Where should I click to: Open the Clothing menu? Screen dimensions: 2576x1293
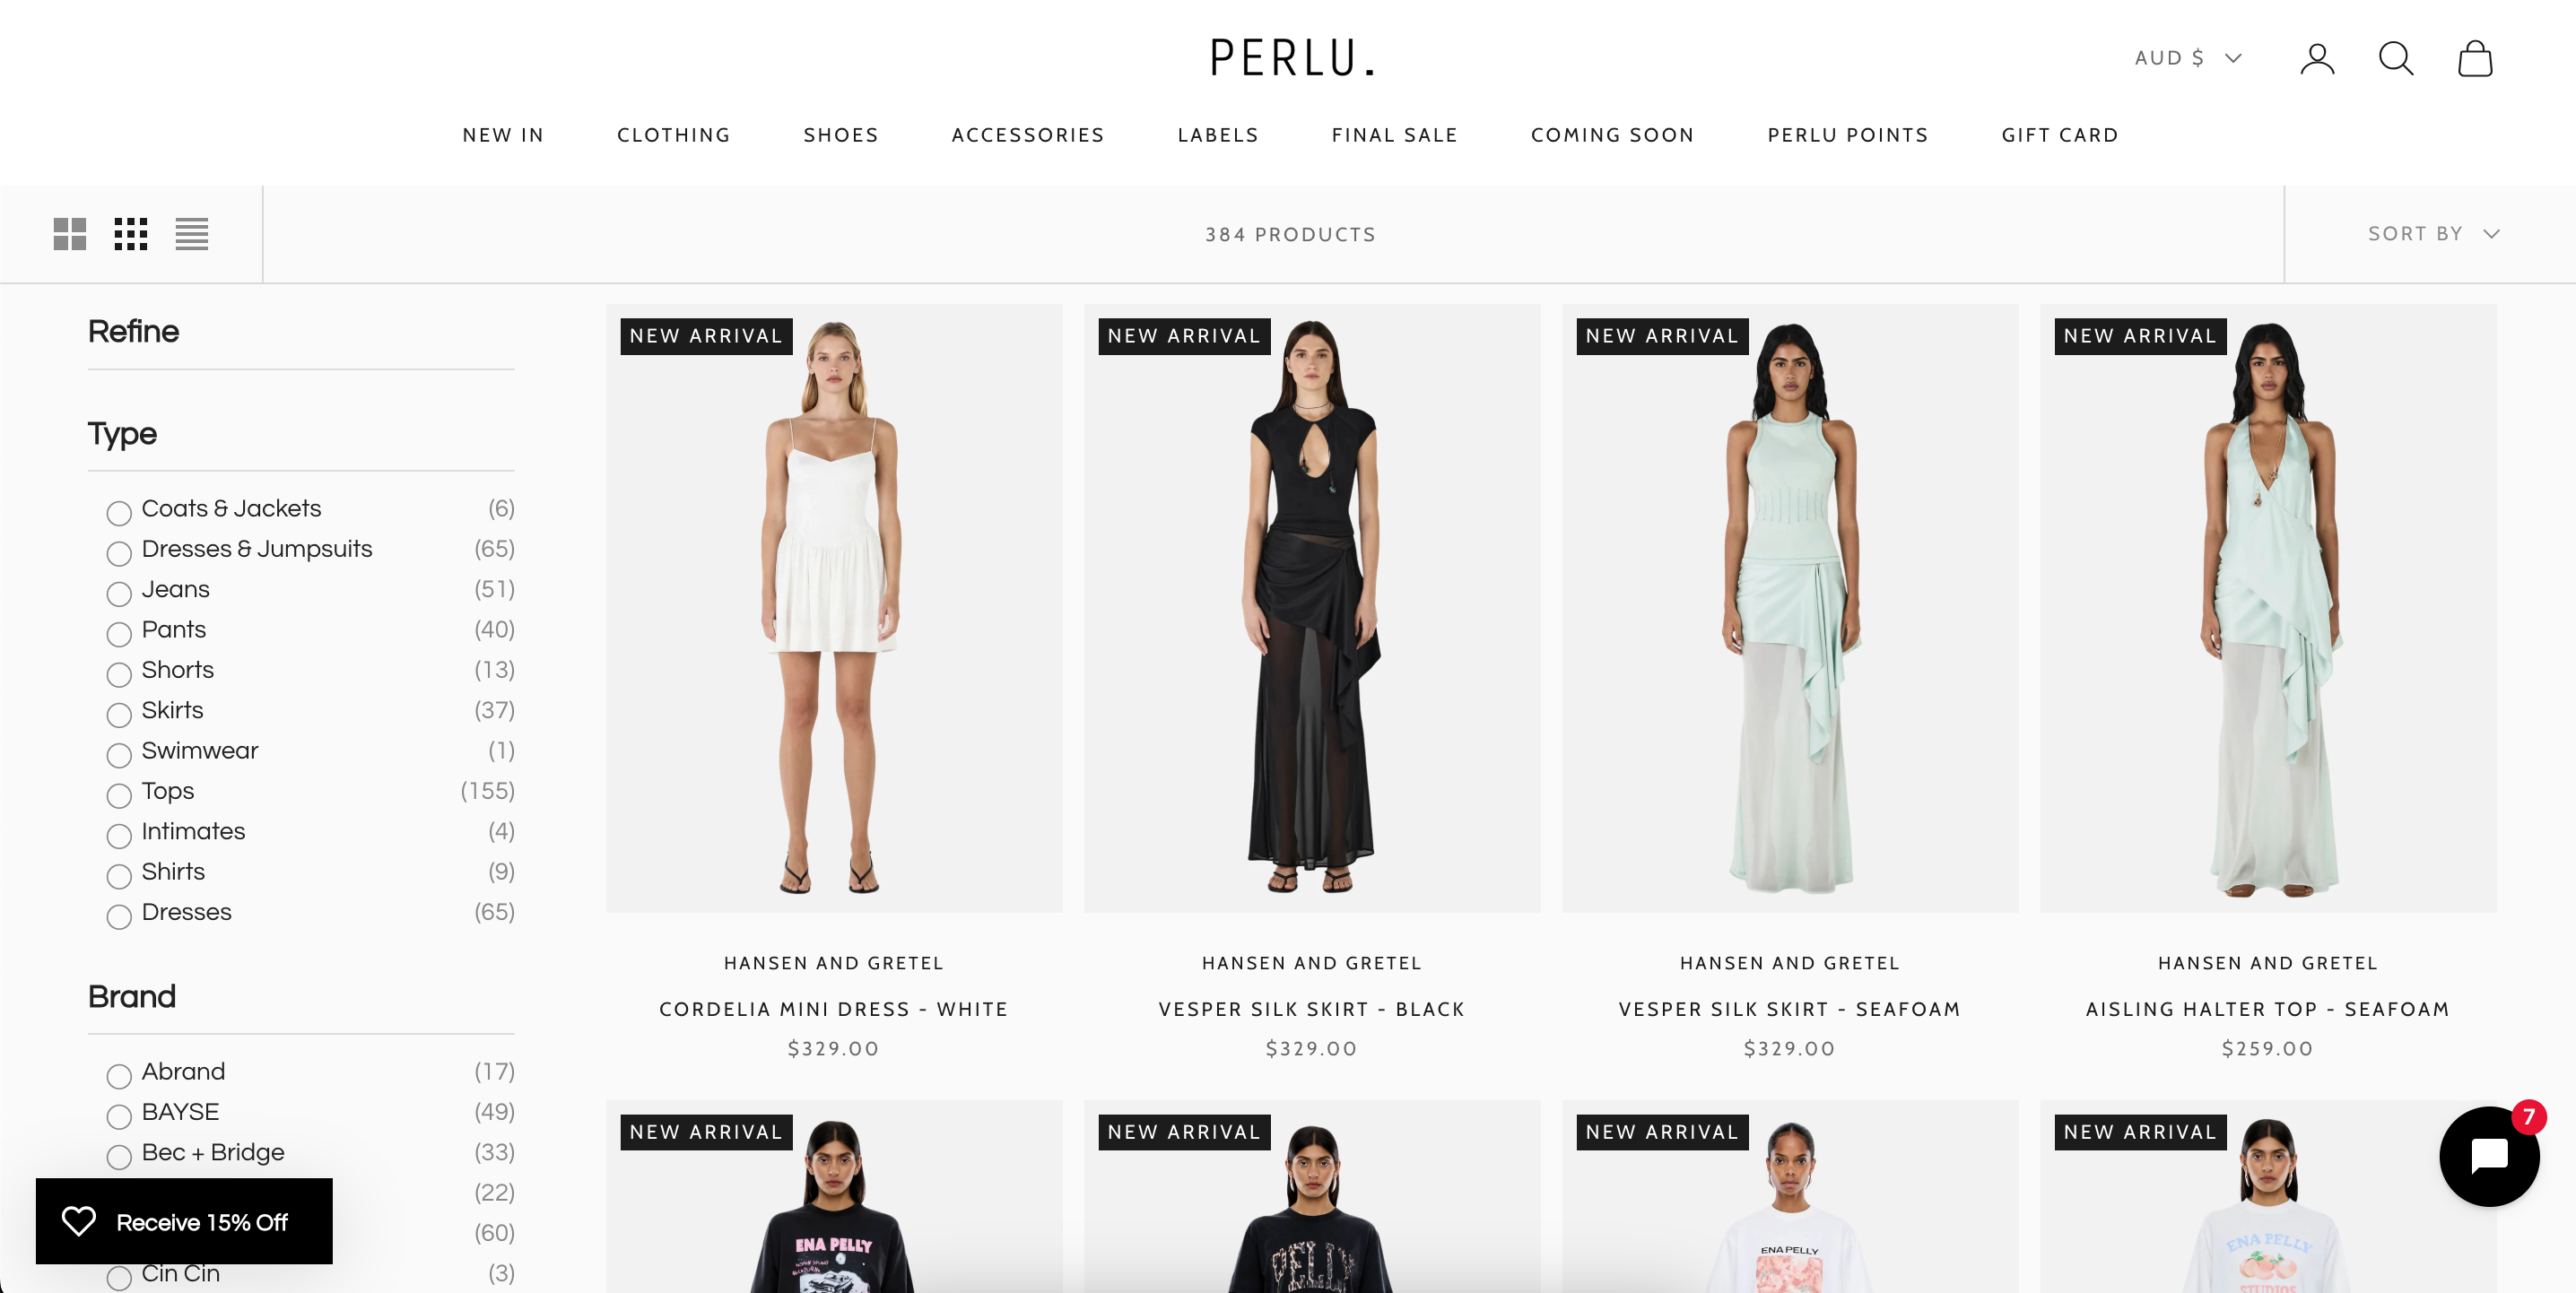point(674,135)
